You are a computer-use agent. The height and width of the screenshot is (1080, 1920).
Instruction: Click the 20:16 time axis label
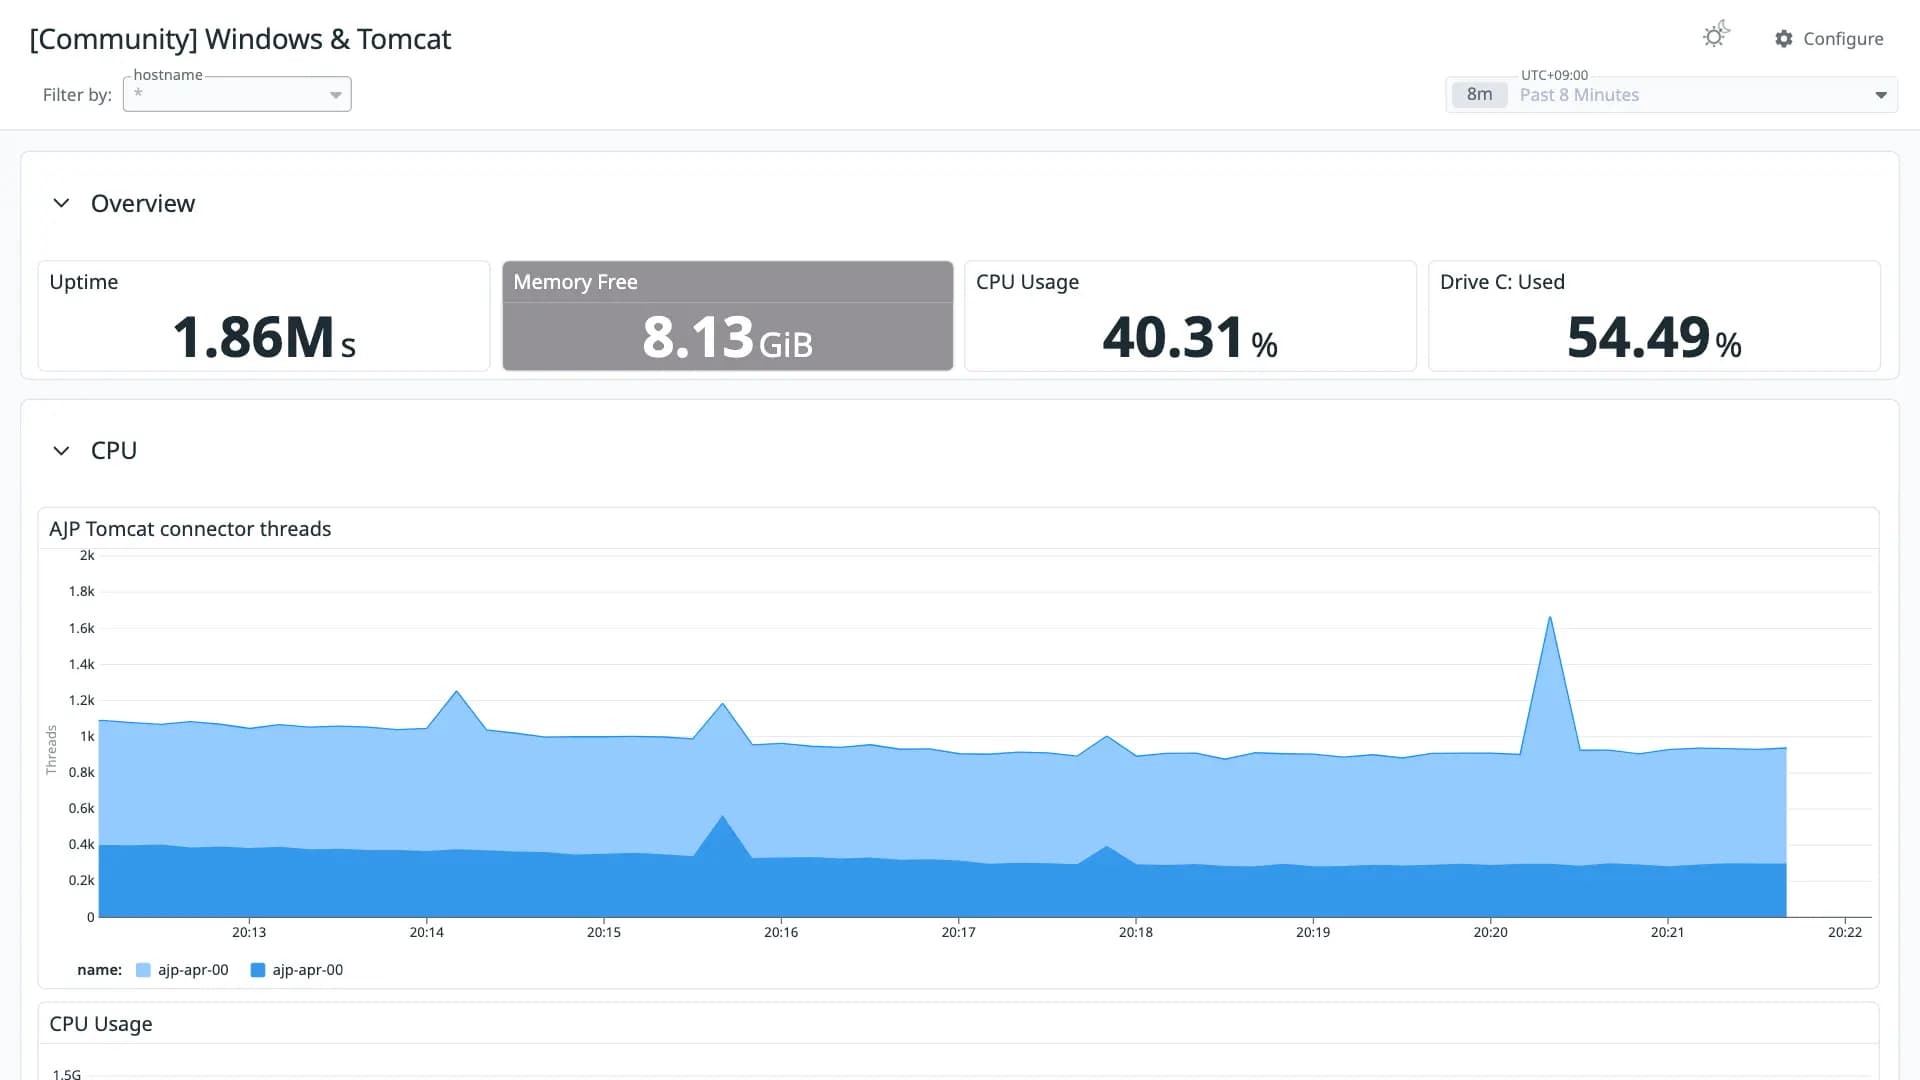781,932
